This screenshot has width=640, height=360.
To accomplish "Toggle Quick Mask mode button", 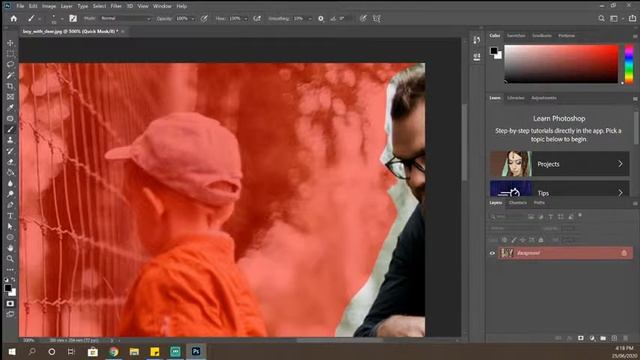I will pyautogui.click(x=11, y=304).
